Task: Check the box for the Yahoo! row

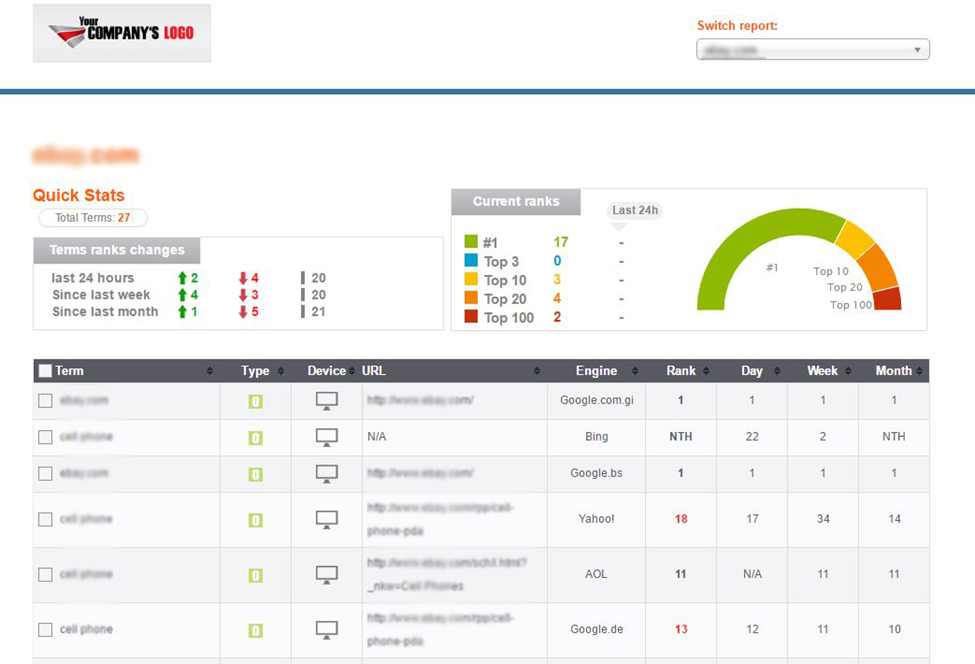Action: pos(45,519)
